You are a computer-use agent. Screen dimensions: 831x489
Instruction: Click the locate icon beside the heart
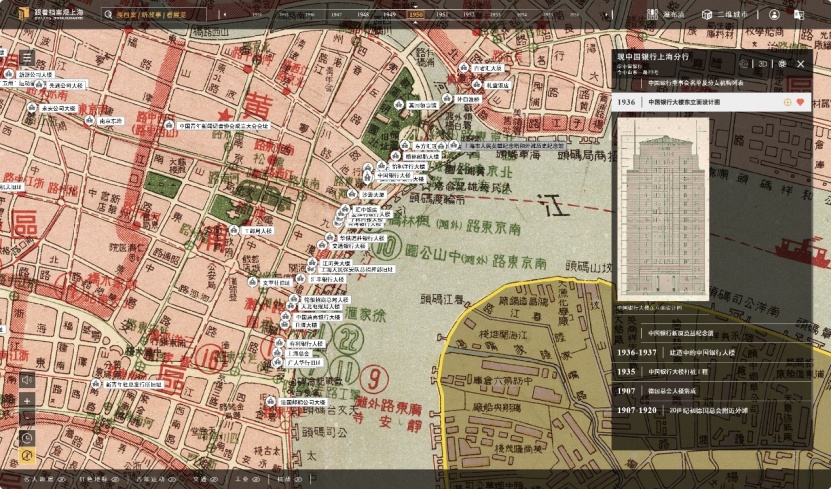click(788, 102)
